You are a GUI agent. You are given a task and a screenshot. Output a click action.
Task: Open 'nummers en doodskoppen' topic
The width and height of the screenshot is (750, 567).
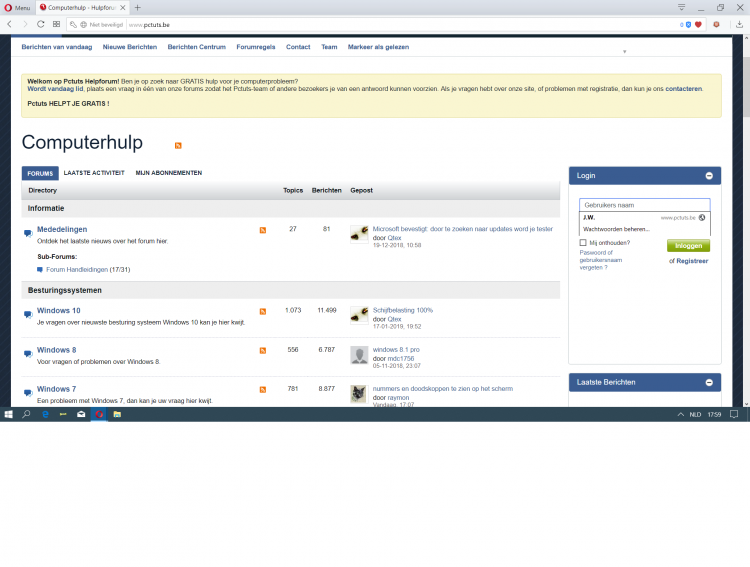click(x=442, y=389)
